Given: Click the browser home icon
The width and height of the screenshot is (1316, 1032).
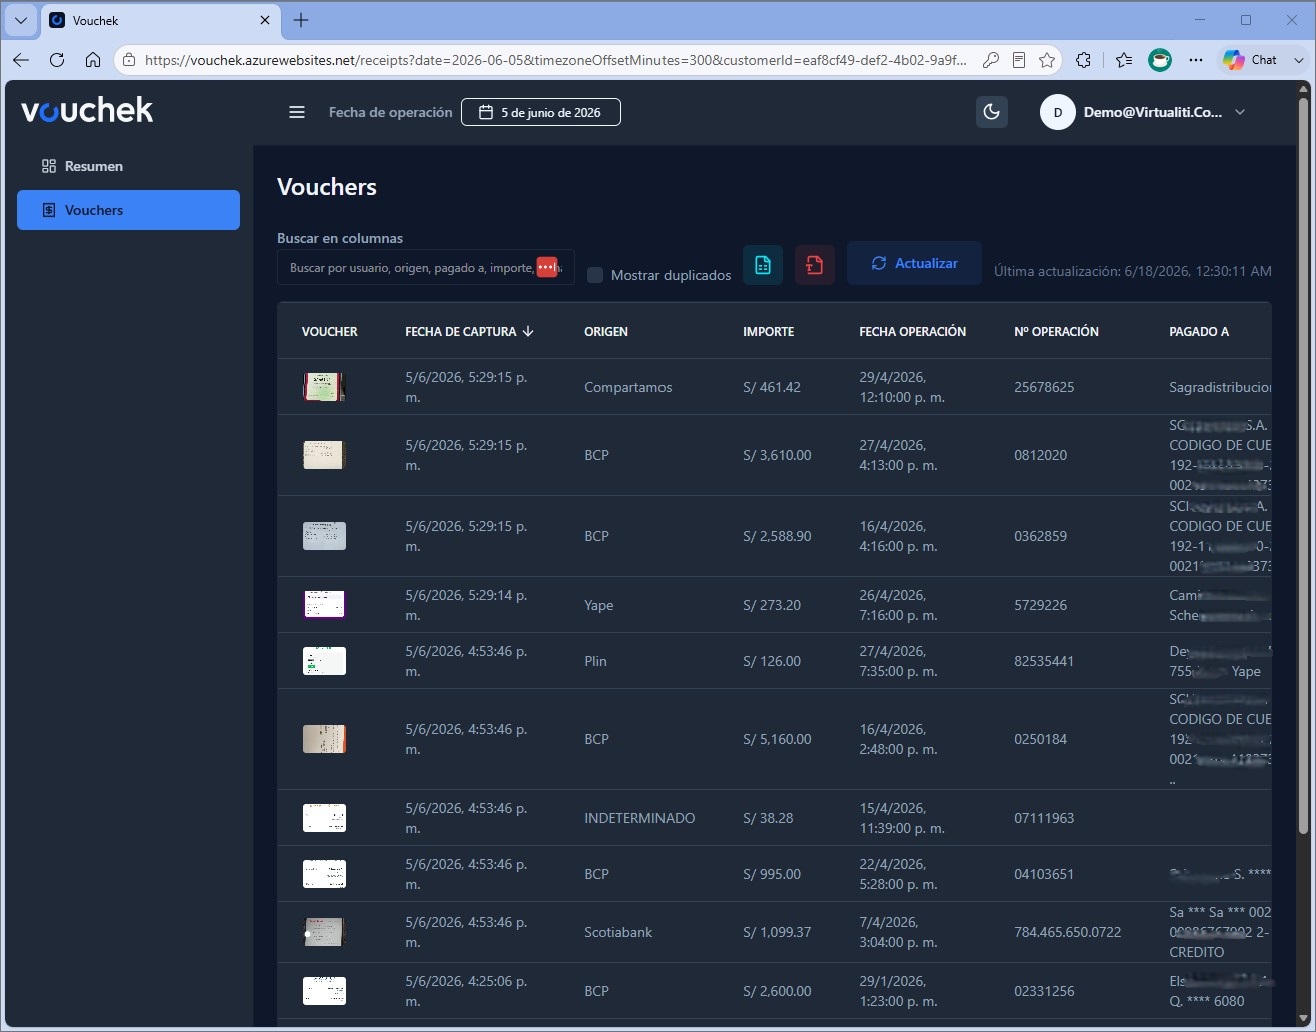Looking at the screenshot, I should point(93,60).
